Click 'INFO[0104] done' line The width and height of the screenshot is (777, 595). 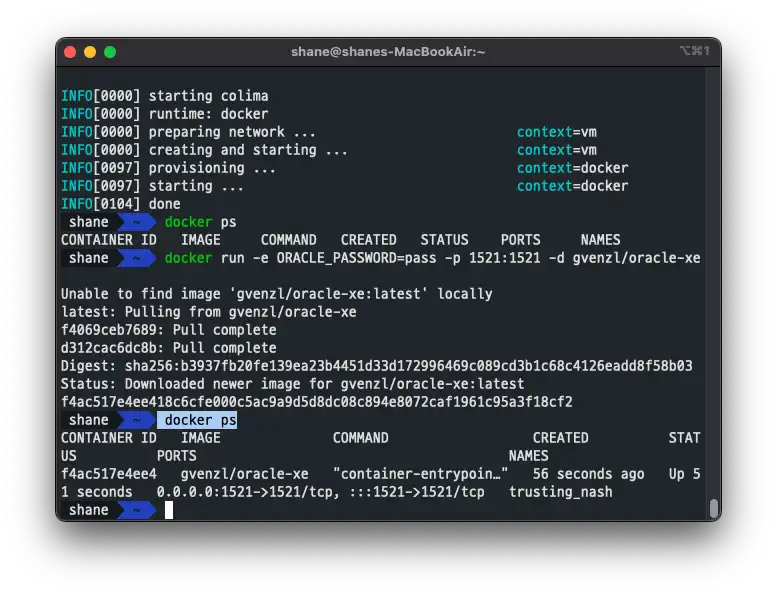121,204
